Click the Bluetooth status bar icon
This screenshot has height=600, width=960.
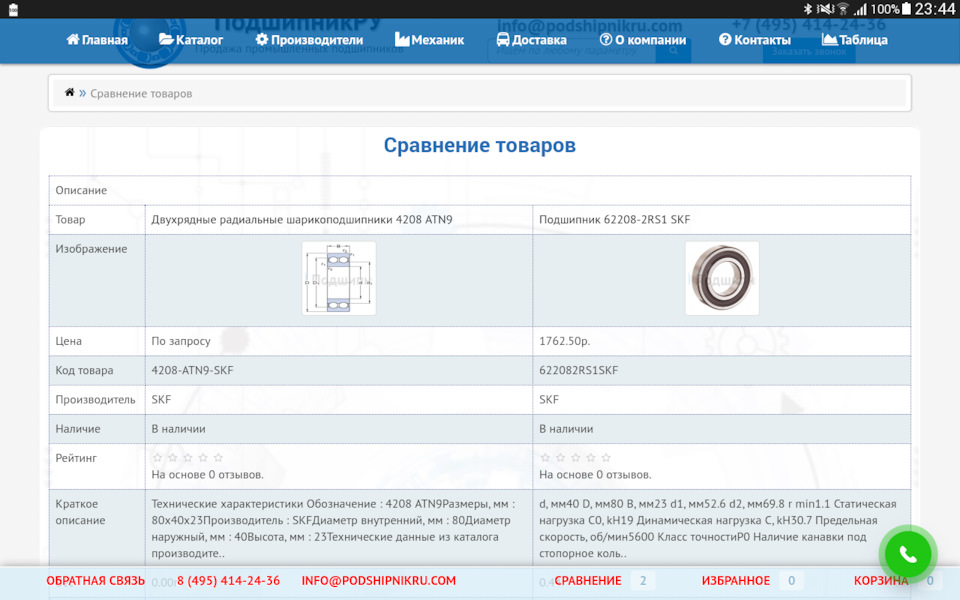[808, 9]
